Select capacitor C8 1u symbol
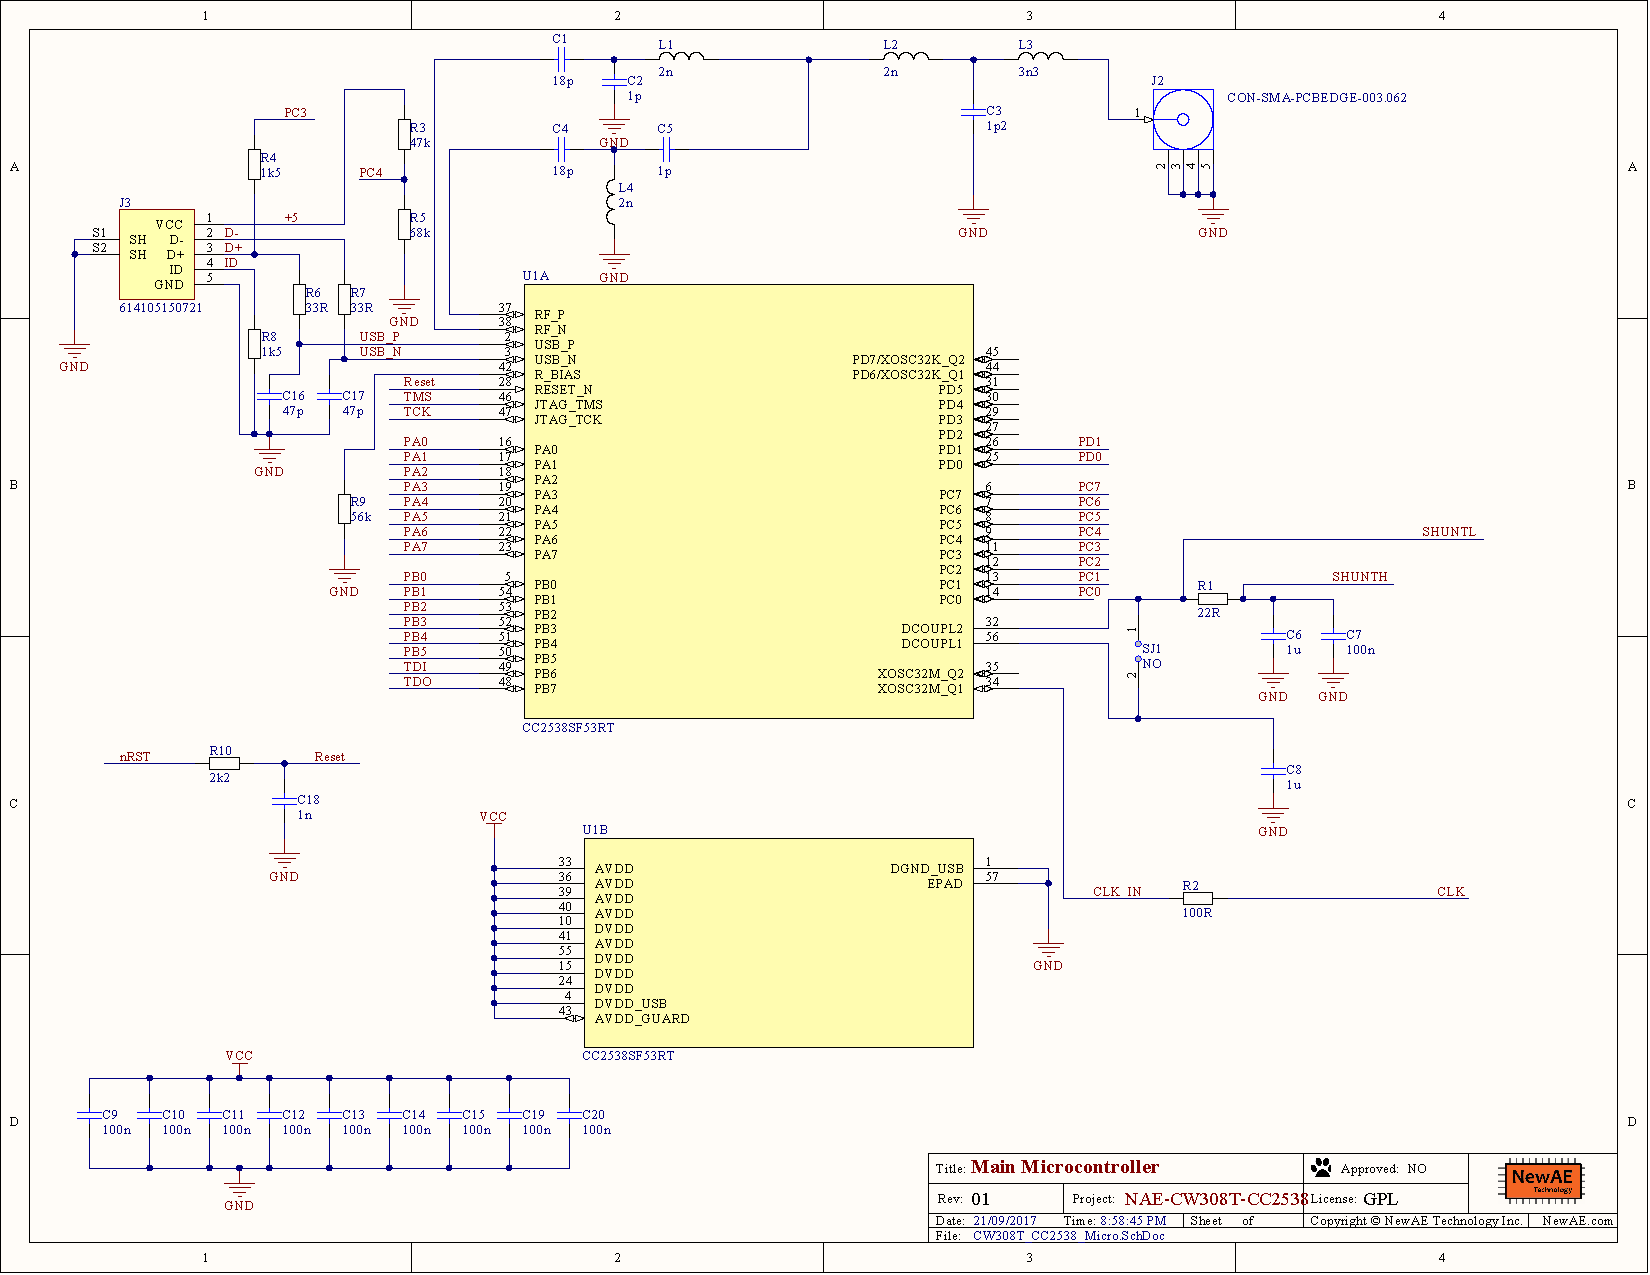This screenshot has width=1650, height=1275. coord(1273,771)
